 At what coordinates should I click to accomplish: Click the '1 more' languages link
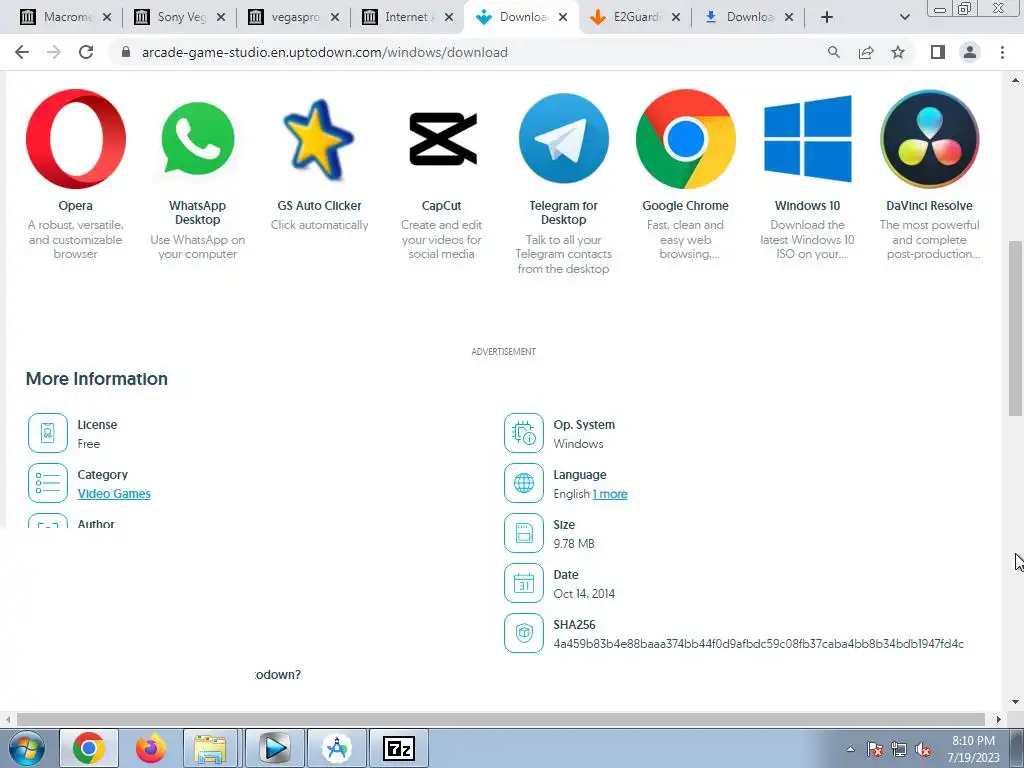point(610,494)
